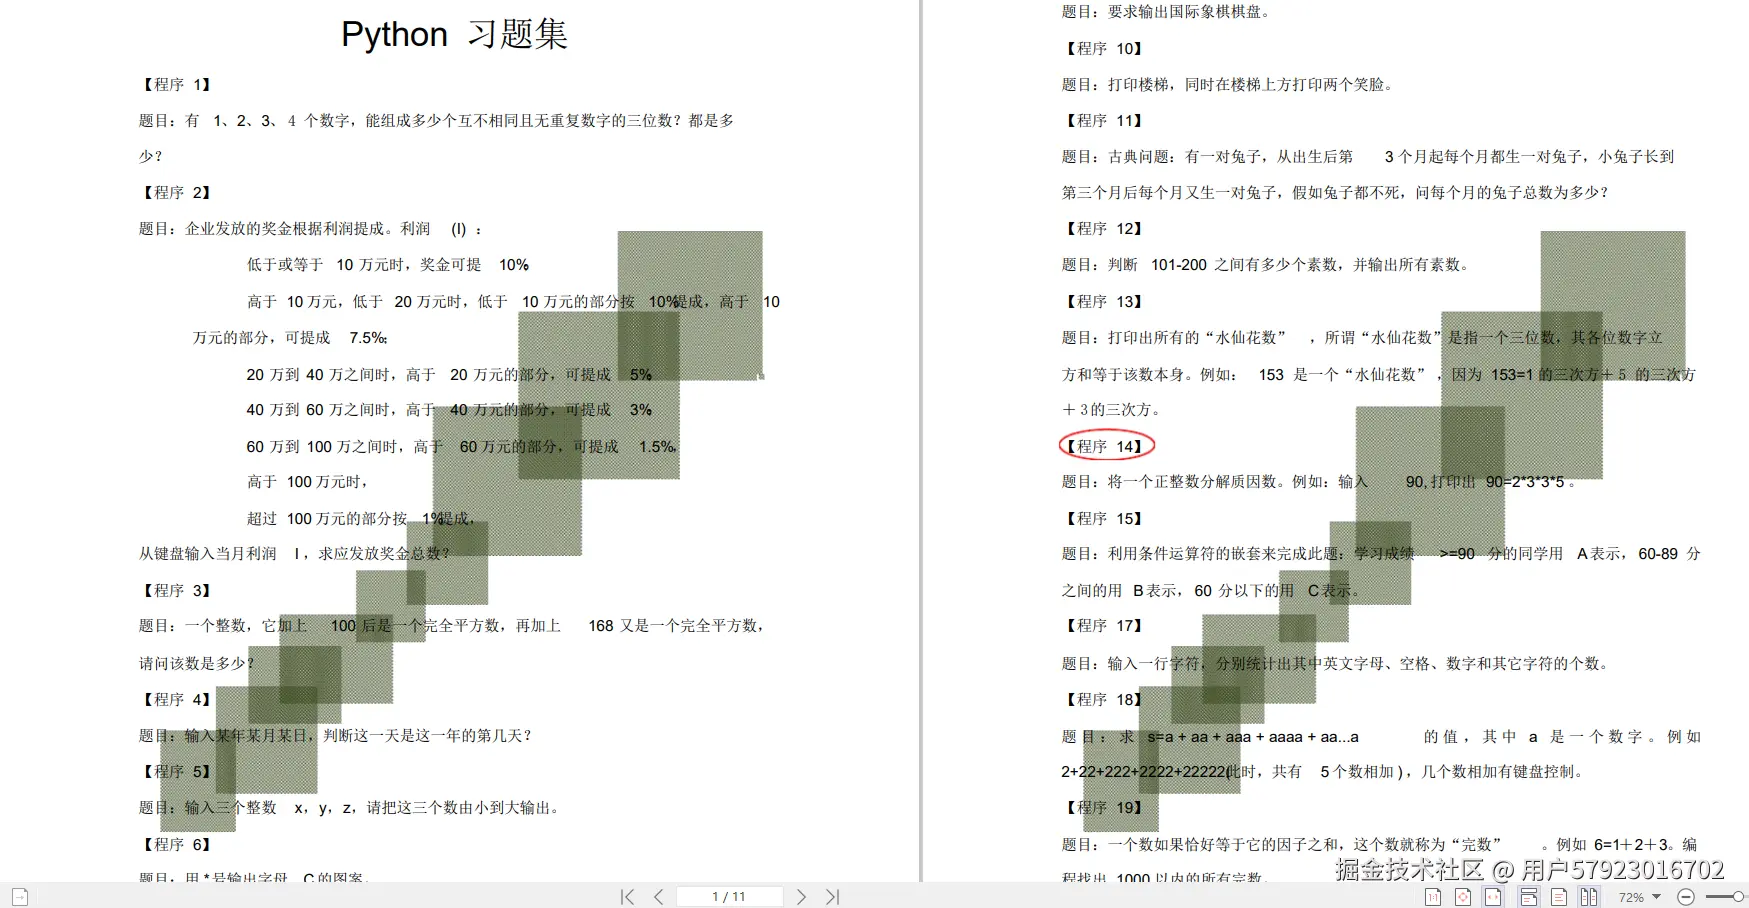Go back using previous page arrow
This screenshot has width=1749, height=908.
658,896
